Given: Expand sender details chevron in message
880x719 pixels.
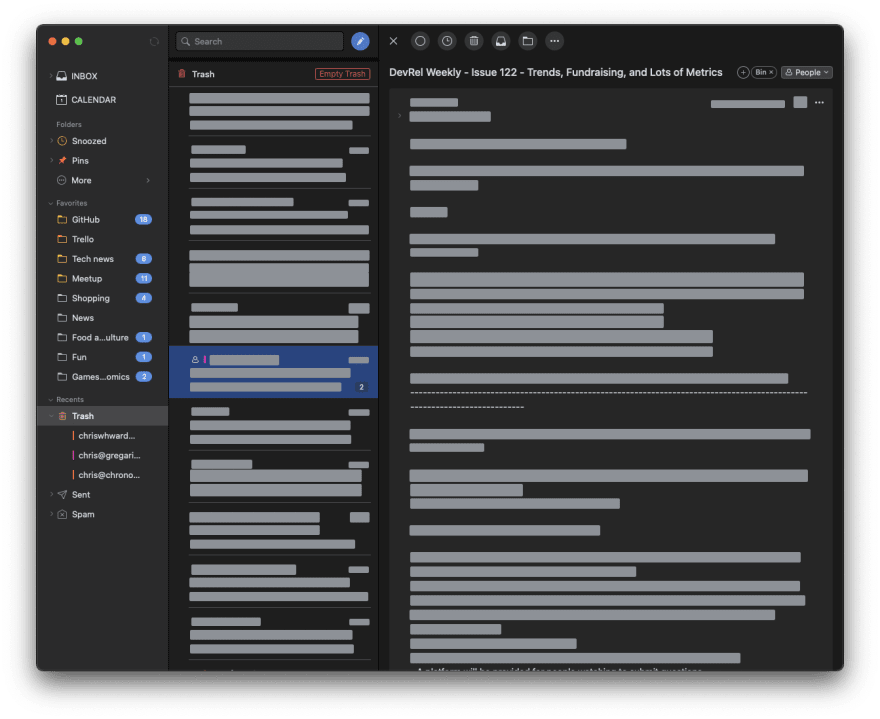Looking at the screenshot, I should (x=400, y=116).
